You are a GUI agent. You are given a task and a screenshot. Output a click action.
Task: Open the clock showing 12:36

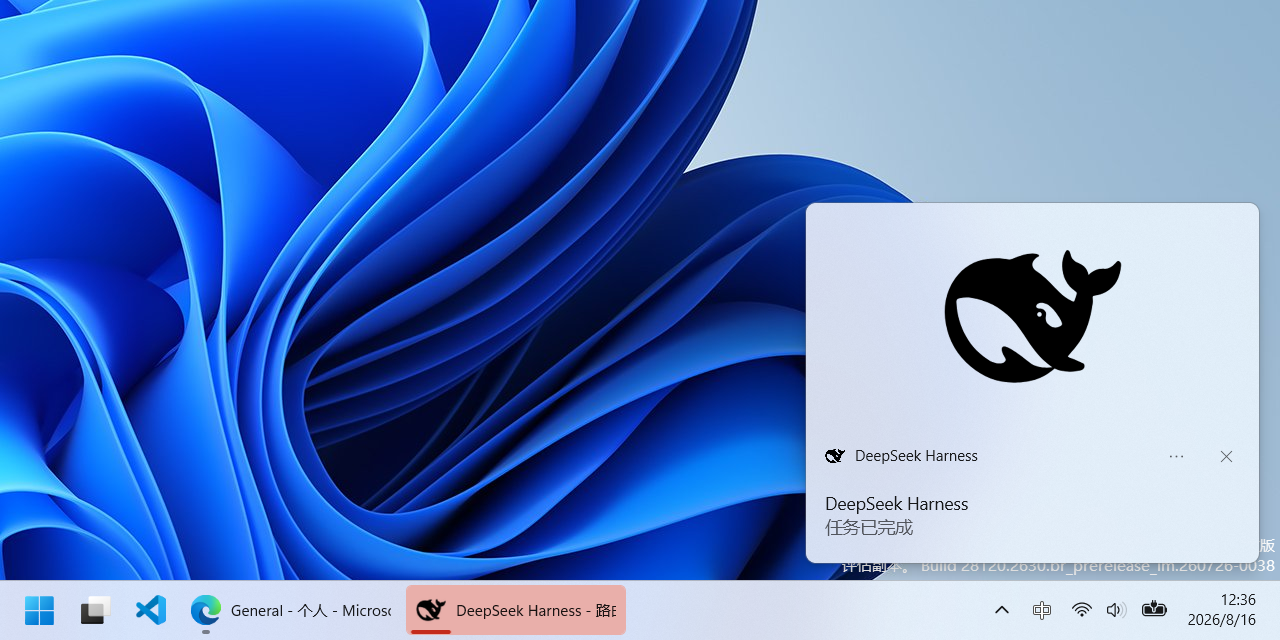click(x=1238, y=600)
